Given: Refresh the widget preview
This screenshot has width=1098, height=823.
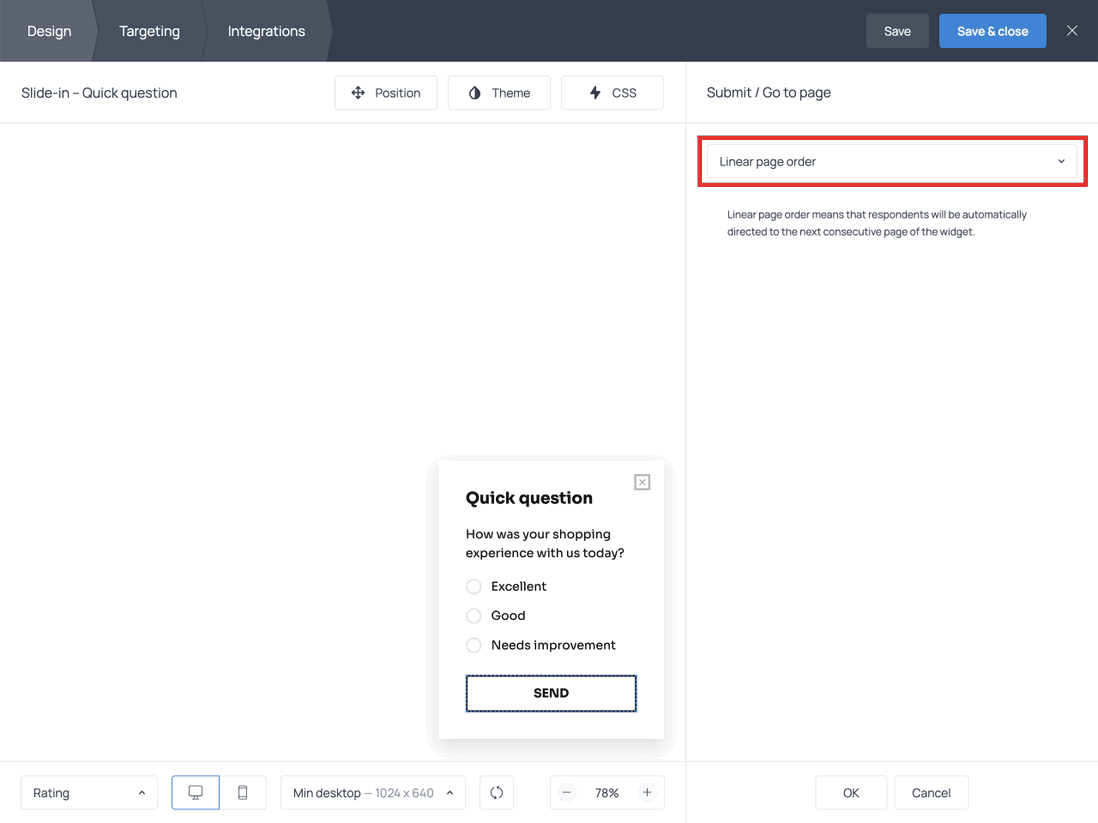Looking at the screenshot, I should [x=496, y=792].
